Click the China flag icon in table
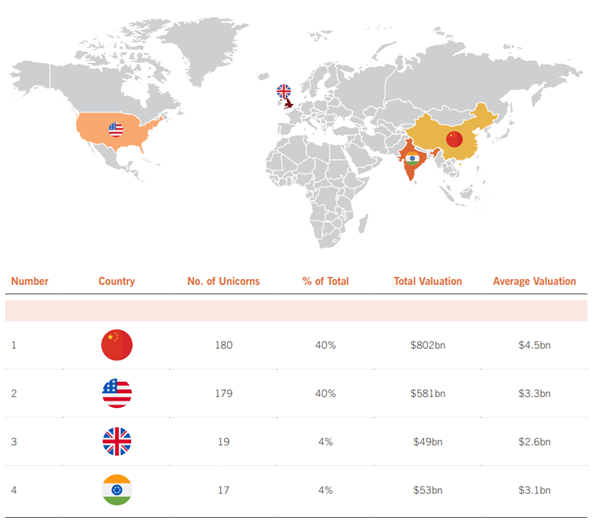The width and height of the screenshot is (613, 522). (117, 345)
